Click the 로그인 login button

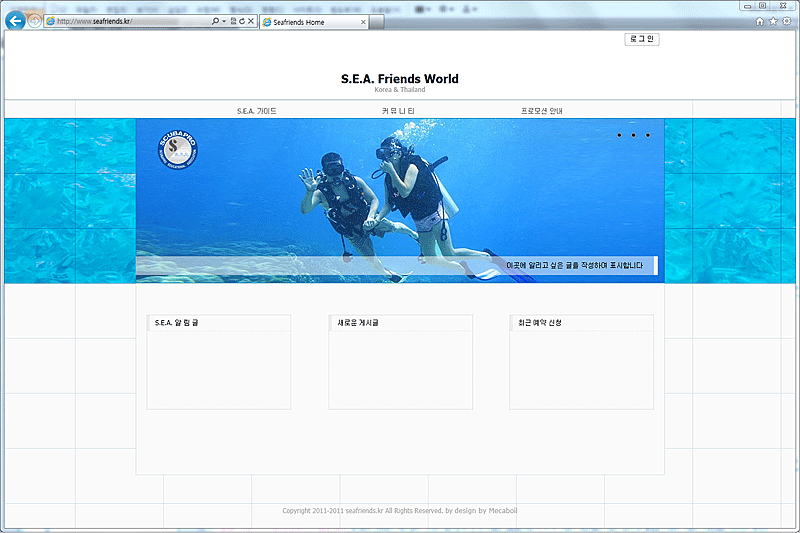(642, 39)
